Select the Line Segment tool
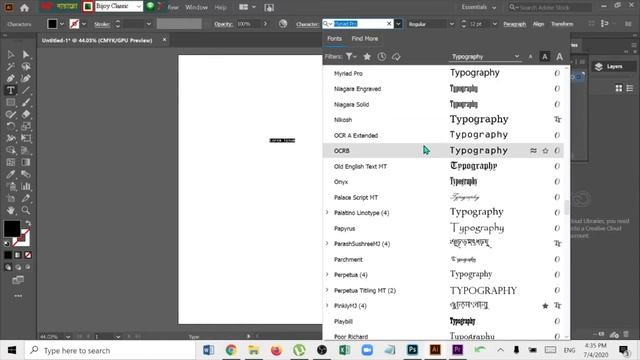The image size is (640, 360). tap(26, 90)
